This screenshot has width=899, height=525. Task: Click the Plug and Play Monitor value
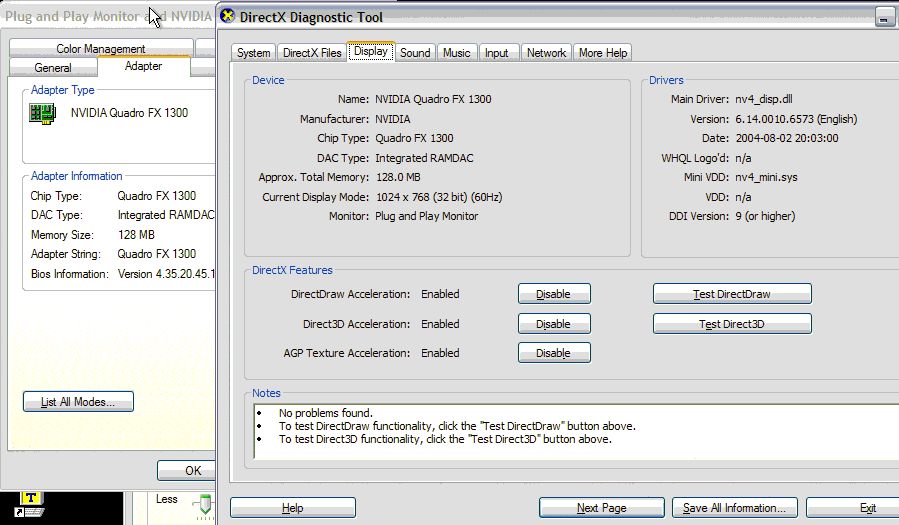coord(427,216)
